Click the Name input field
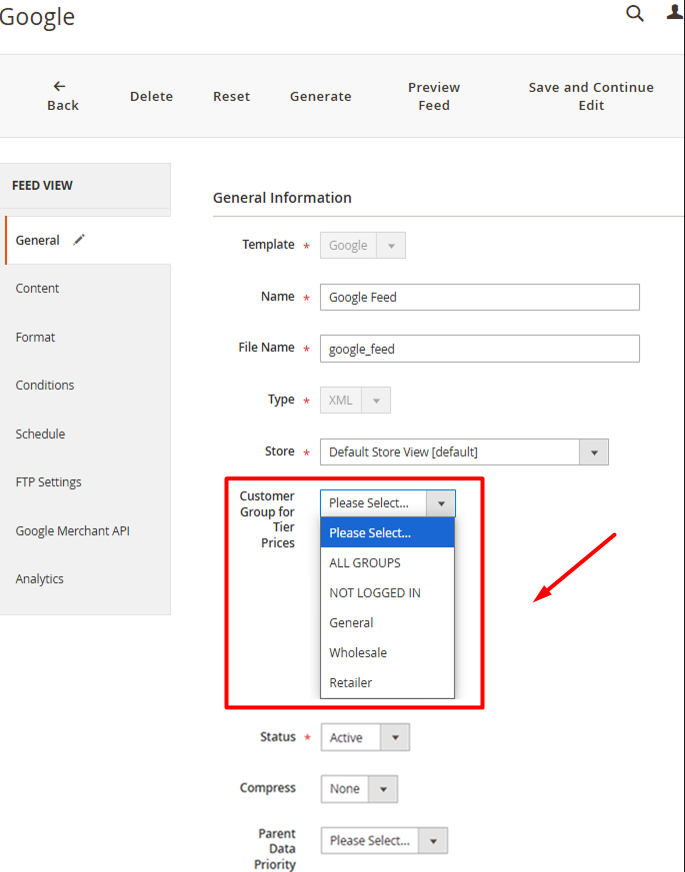 coord(480,297)
